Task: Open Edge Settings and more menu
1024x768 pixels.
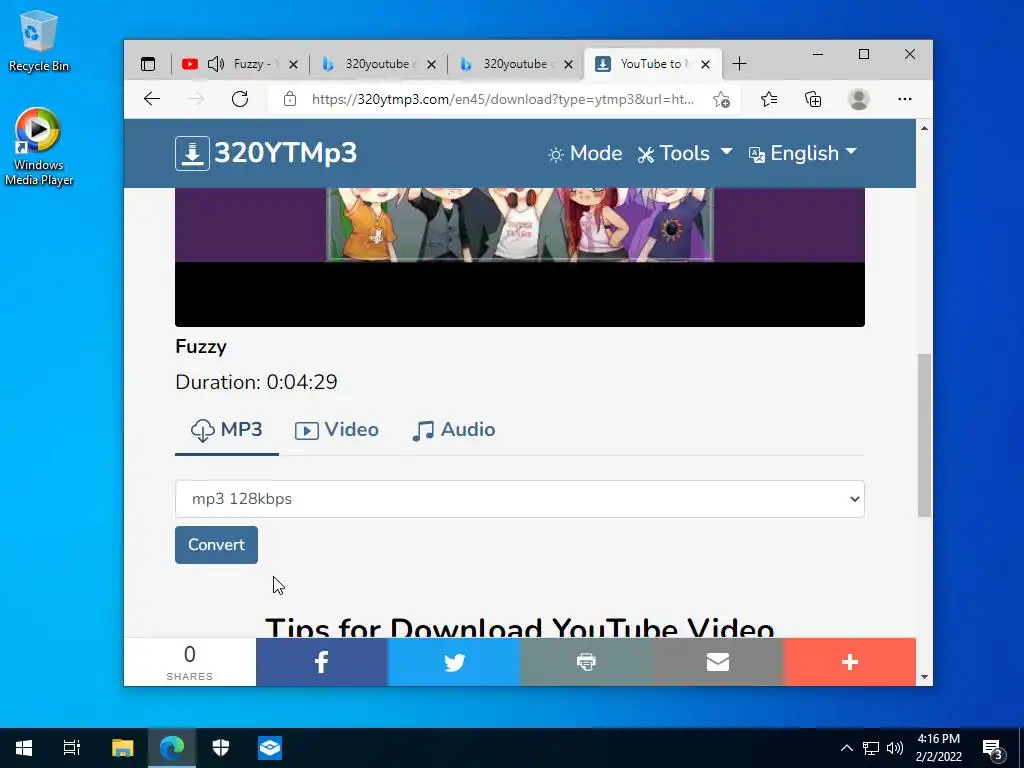Action: point(904,99)
